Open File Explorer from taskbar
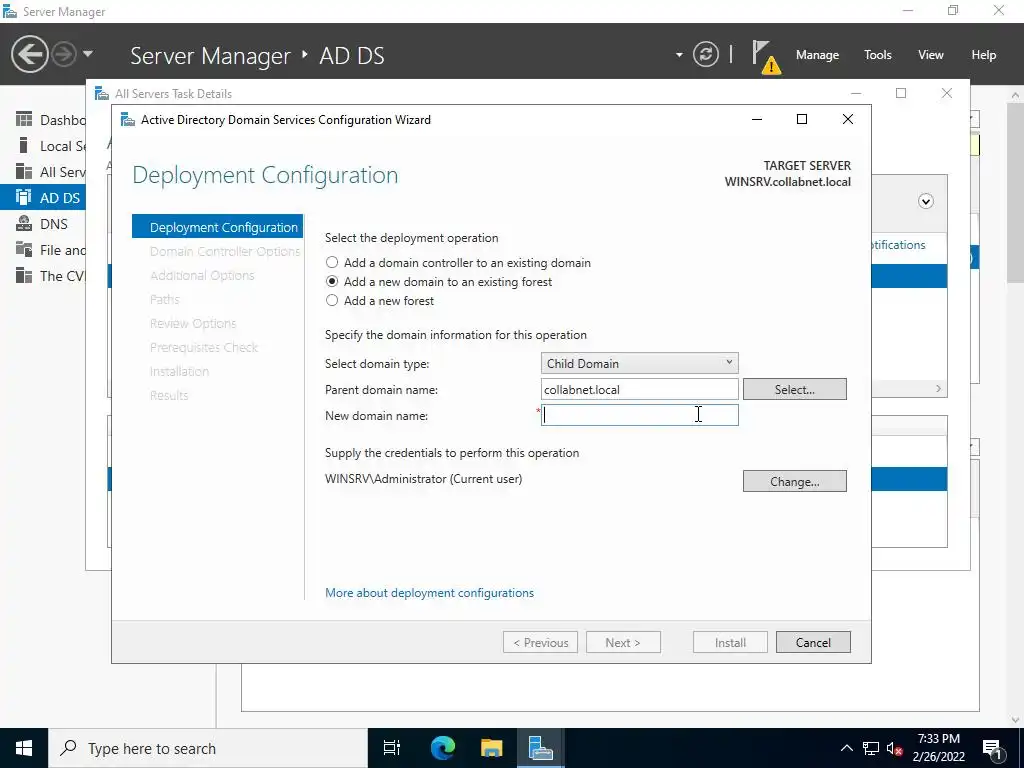The height and width of the screenshot is (768, 1024). pyautogui.click(x=492, y=748)
